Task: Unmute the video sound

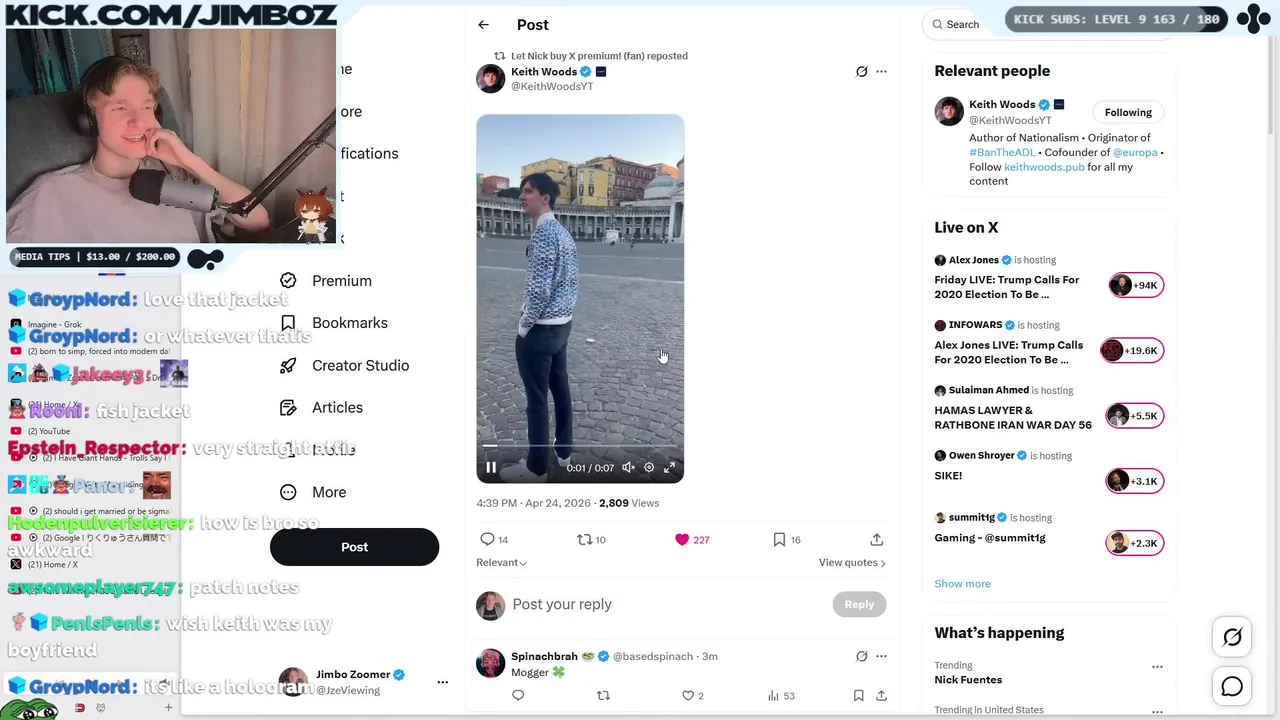Action: [628, 467]
